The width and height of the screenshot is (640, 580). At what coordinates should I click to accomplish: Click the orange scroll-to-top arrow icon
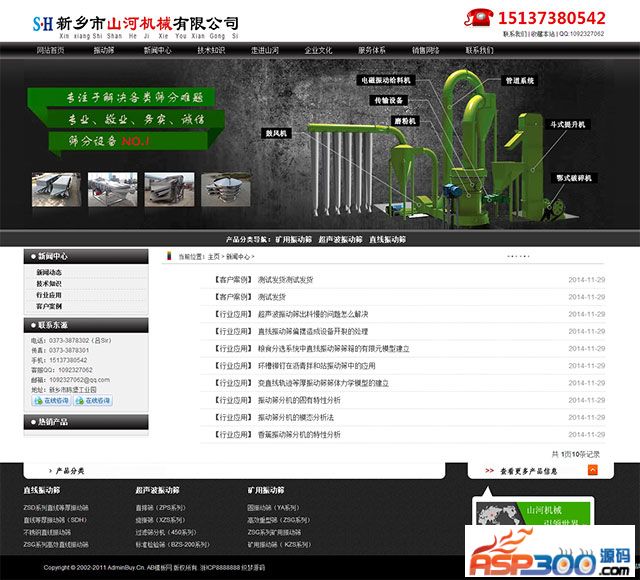pos(593,470)
